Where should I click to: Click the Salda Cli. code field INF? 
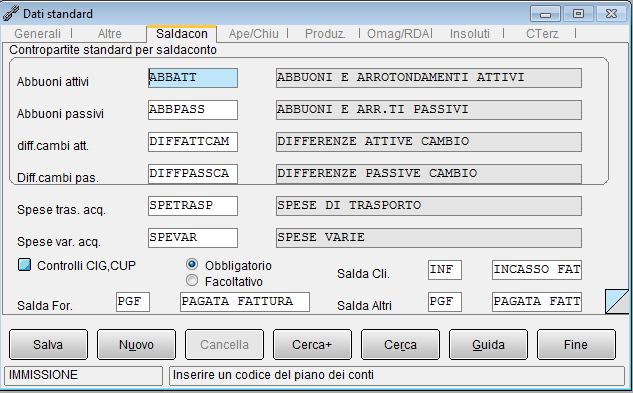coord(445,270)
